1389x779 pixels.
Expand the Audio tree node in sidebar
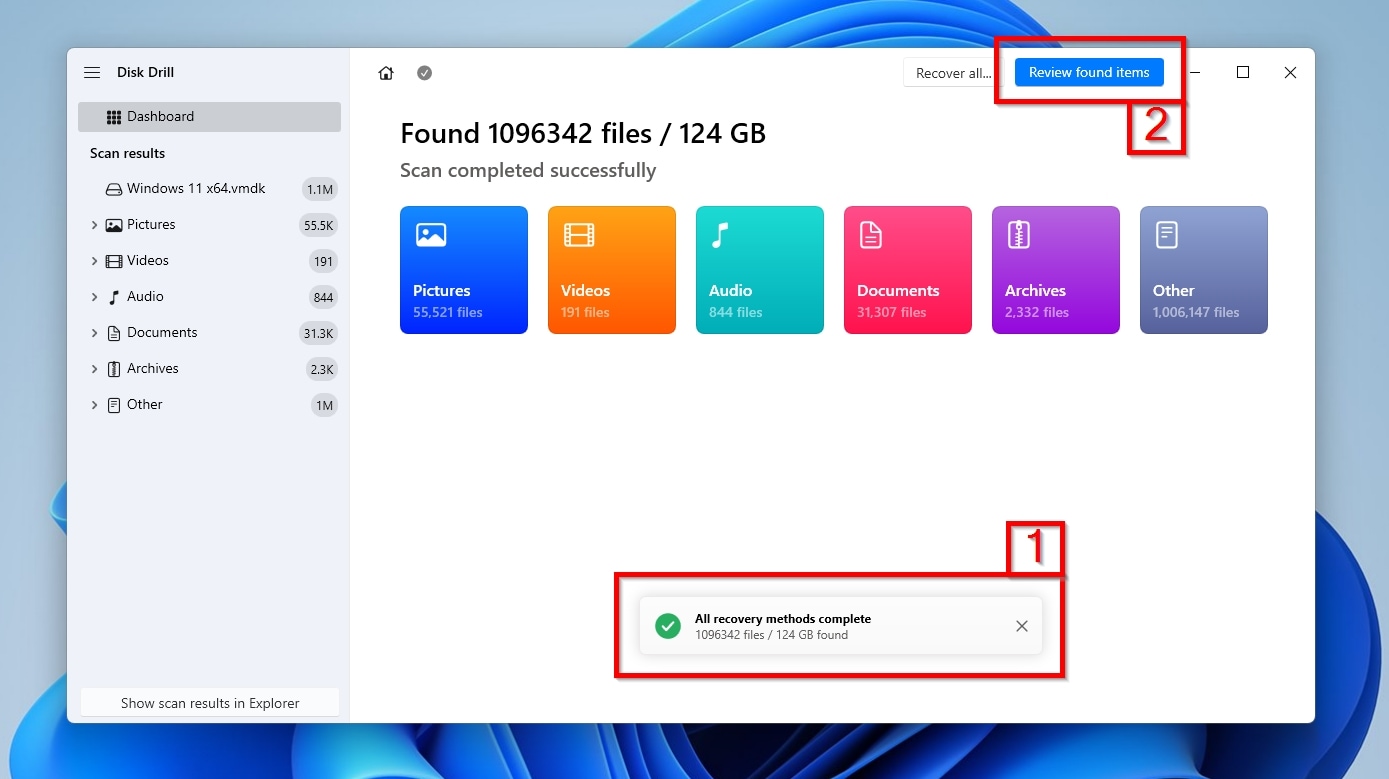(94, 297)
